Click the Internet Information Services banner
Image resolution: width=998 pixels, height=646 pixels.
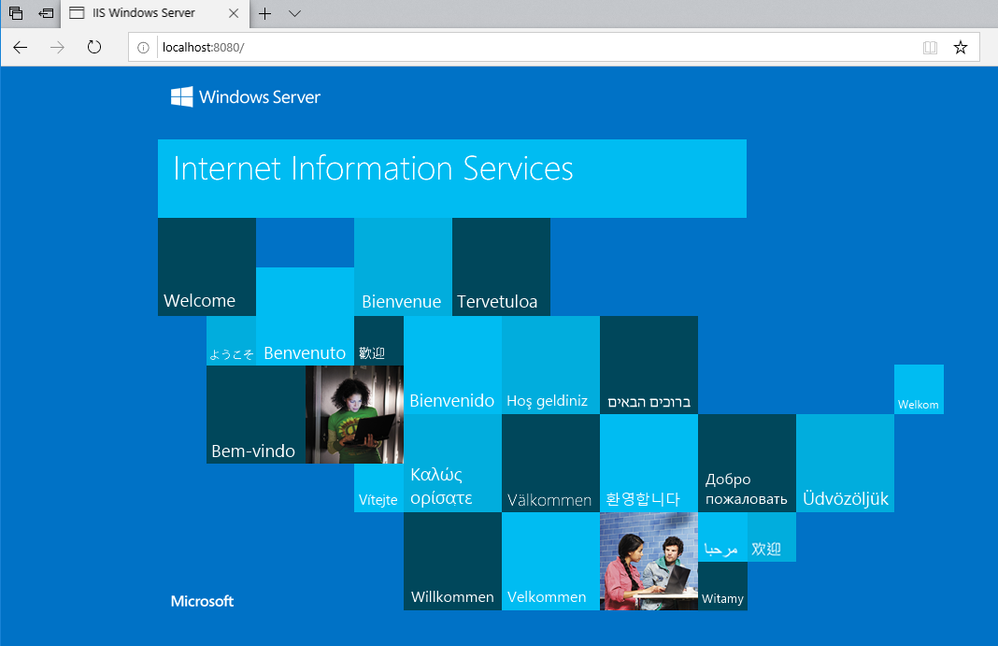coord(452,178)
